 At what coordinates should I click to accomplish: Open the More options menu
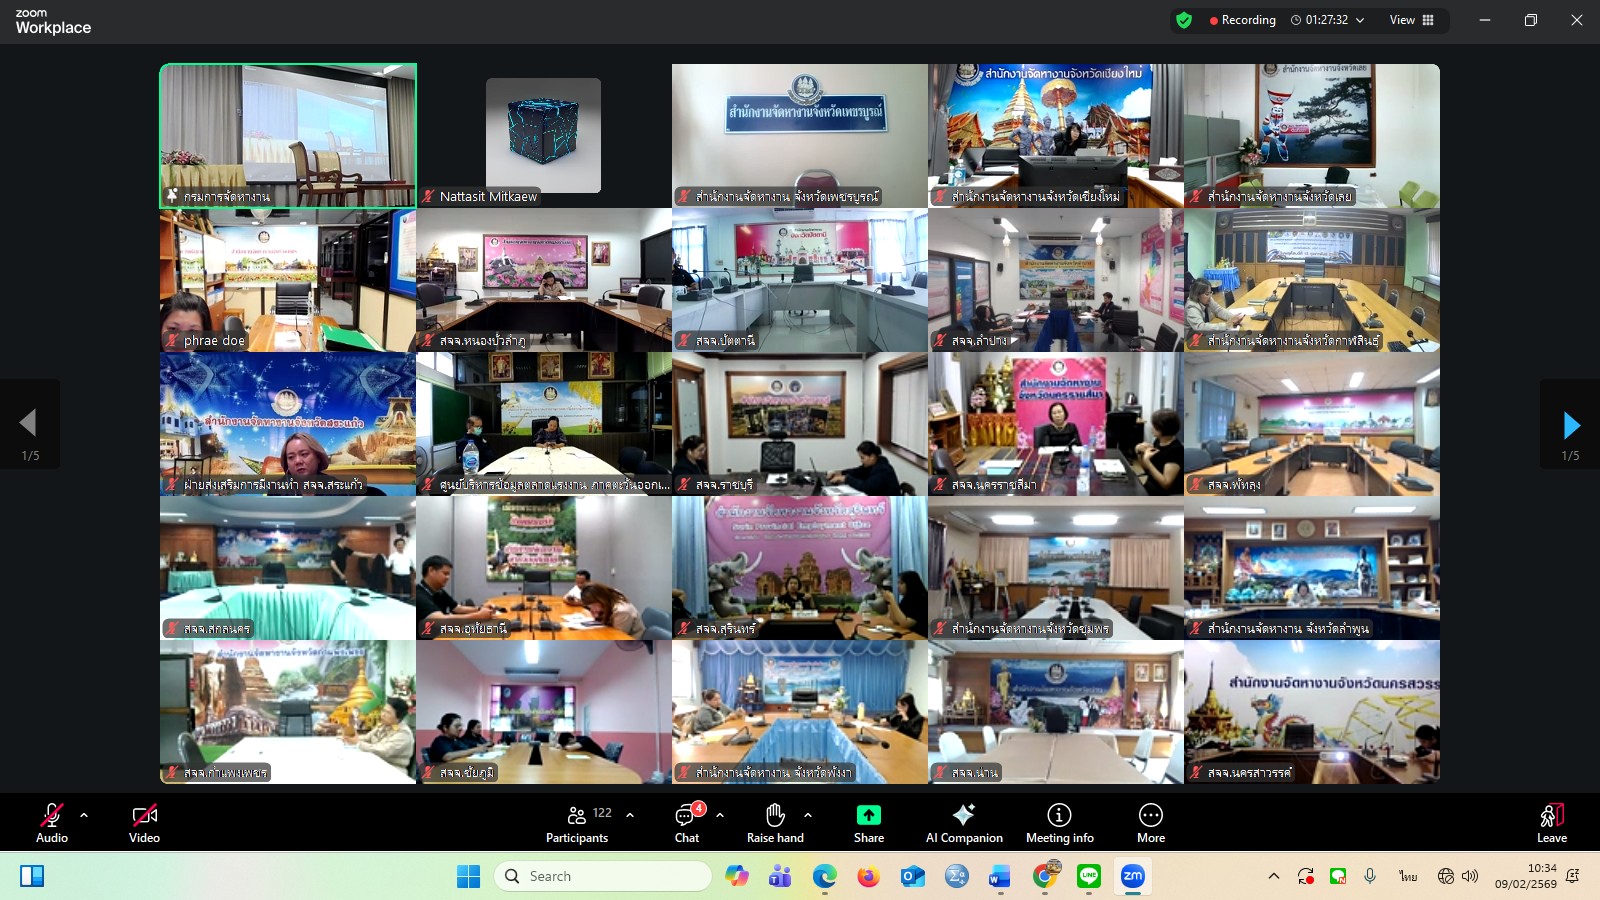[x=1150, y=815]
